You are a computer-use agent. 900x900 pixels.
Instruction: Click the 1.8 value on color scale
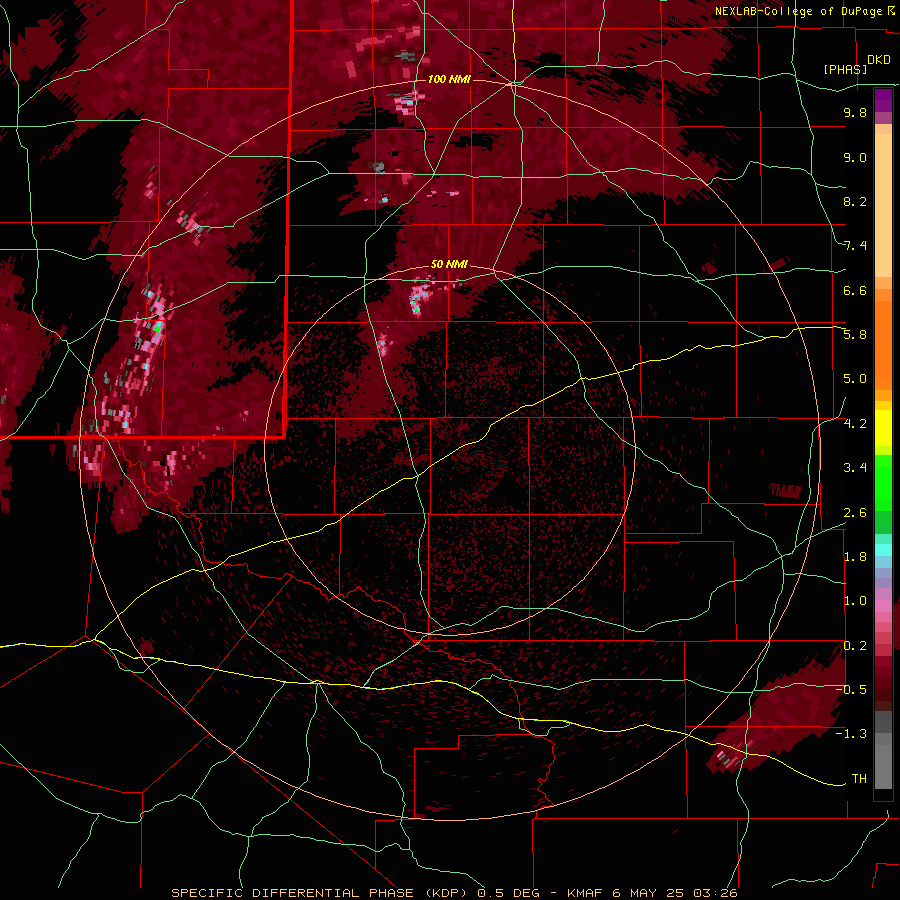pos(855,557)
